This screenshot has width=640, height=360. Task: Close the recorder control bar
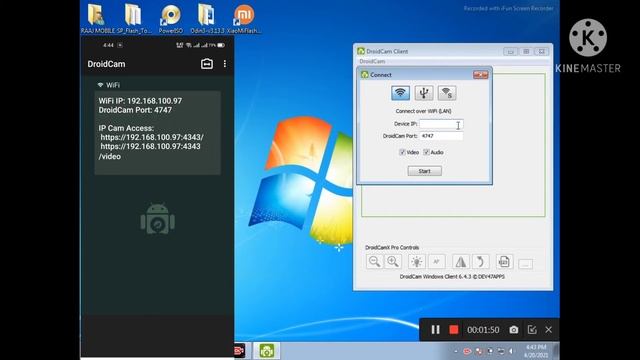click(549, 329)
